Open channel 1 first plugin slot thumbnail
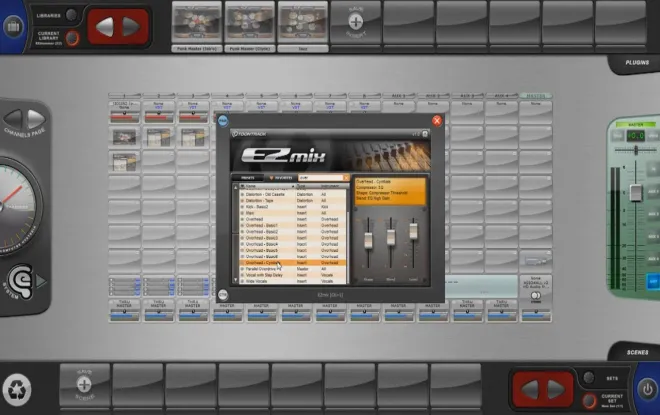The image size is (660, 415). click(x=124, y=137)
